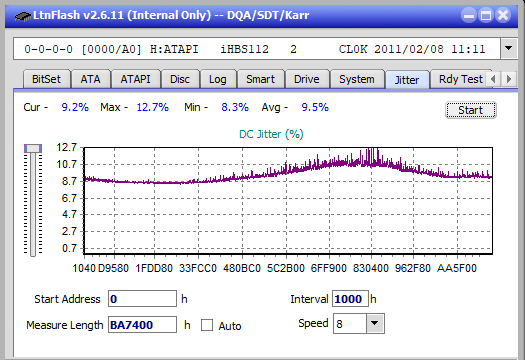
Task: Open the Log tab
Action: (218, 79)
